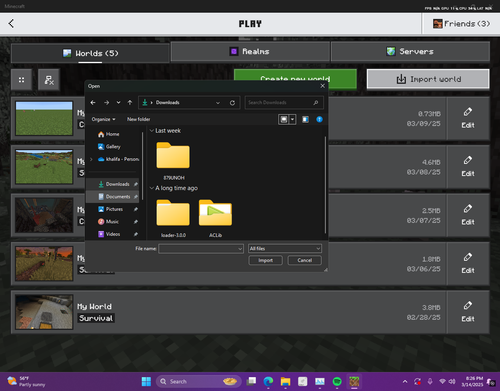Select My World Survival from 02/28/25
The height and width of the screenshot is (391, 500).
[229, 312]
